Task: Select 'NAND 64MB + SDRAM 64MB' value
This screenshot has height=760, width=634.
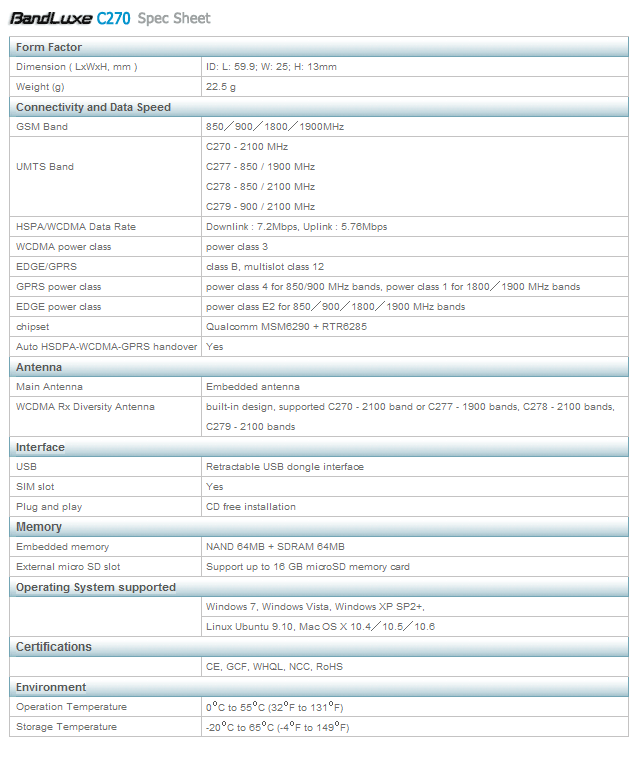Action: pyautogui.click(x=275, y=547)
